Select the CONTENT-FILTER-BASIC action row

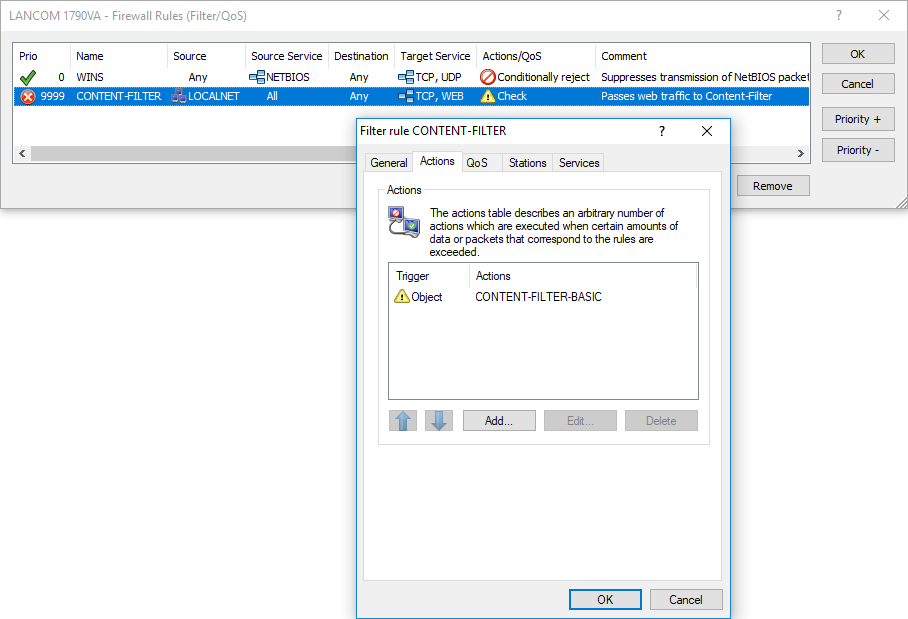(x=538, y=297)
